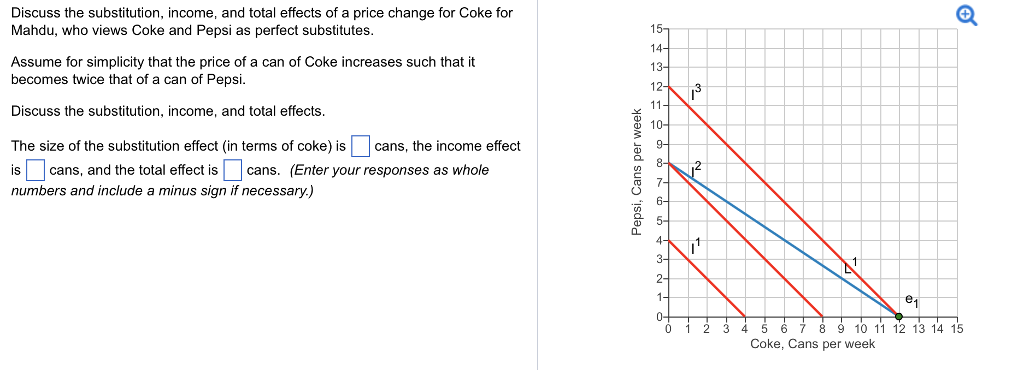Click the Coke, Cans per week axis title
Viewport: 1024px width, 370px height.
click(x=812, y=344)
